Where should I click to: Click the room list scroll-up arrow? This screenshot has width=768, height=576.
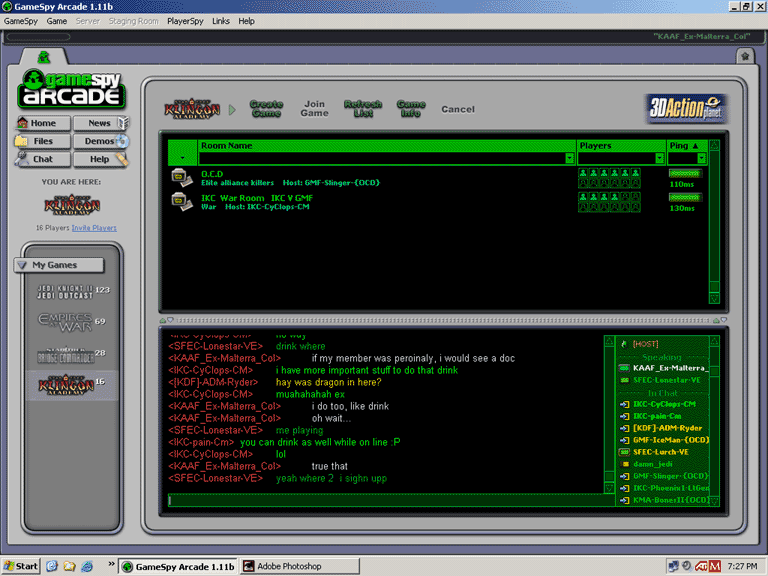[x=714, y=145]
